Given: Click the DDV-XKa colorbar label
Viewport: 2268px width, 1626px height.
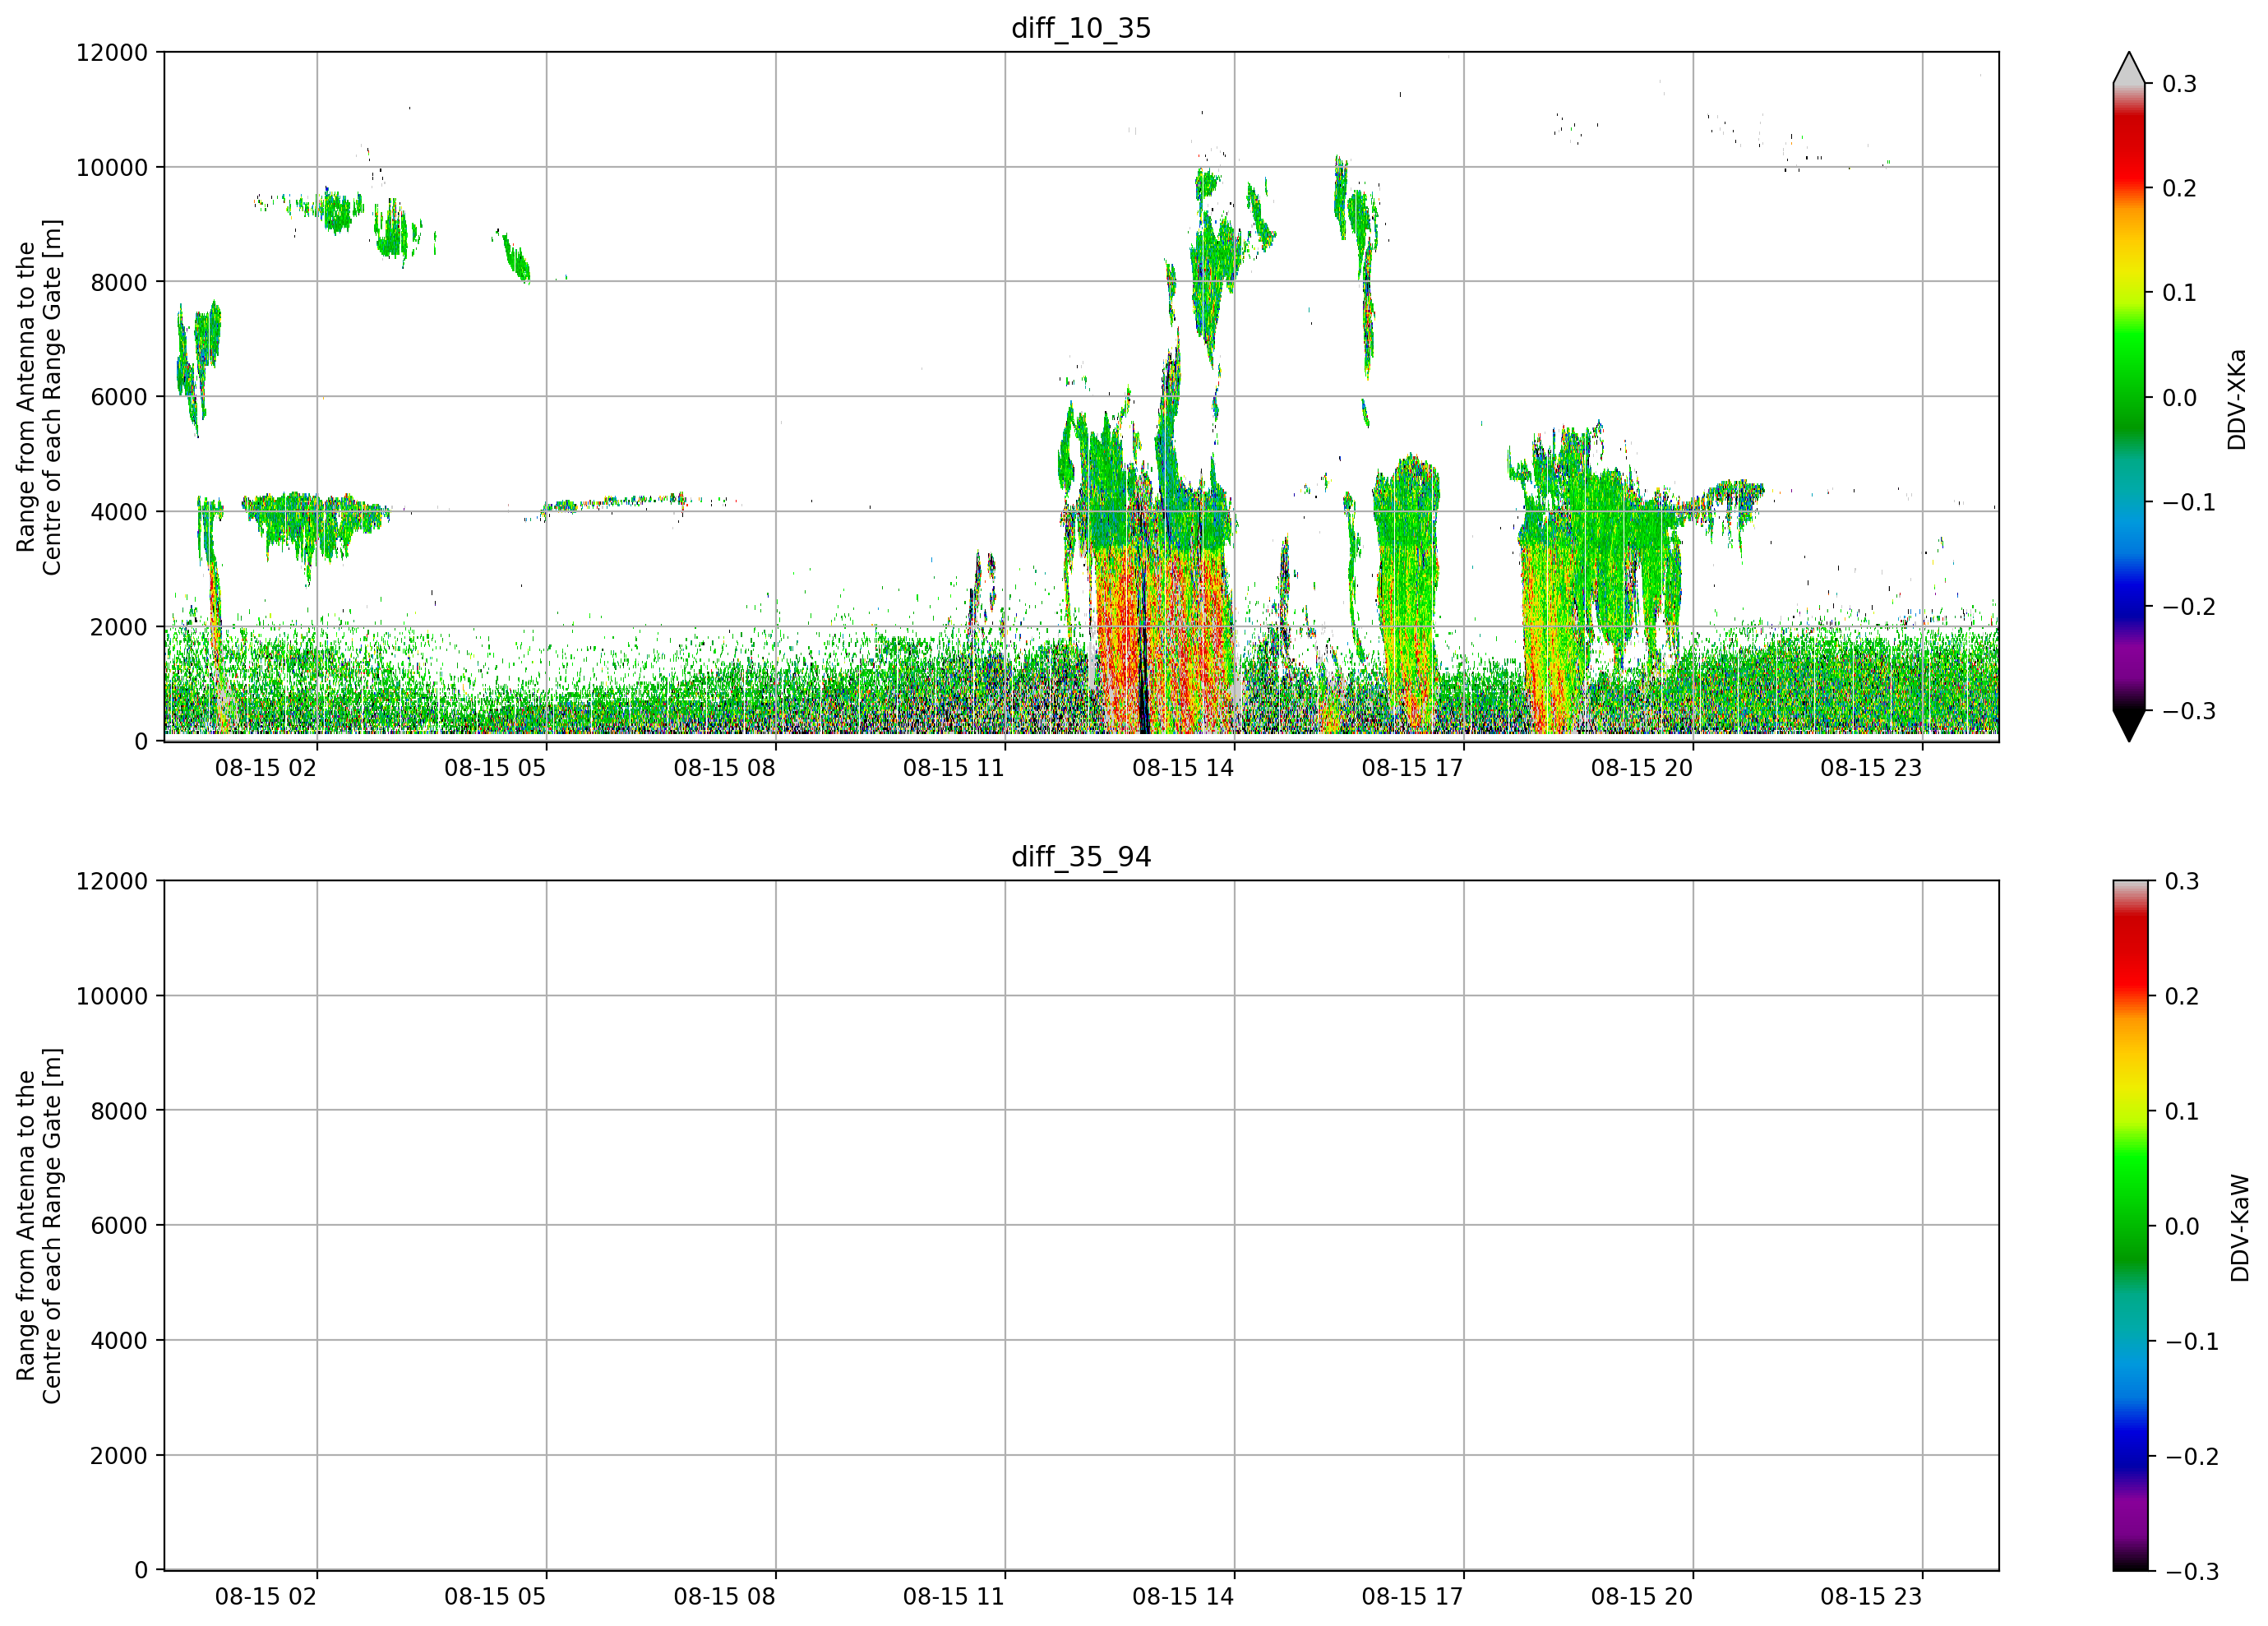Looking at the screenshot, I should (2237, 399).
